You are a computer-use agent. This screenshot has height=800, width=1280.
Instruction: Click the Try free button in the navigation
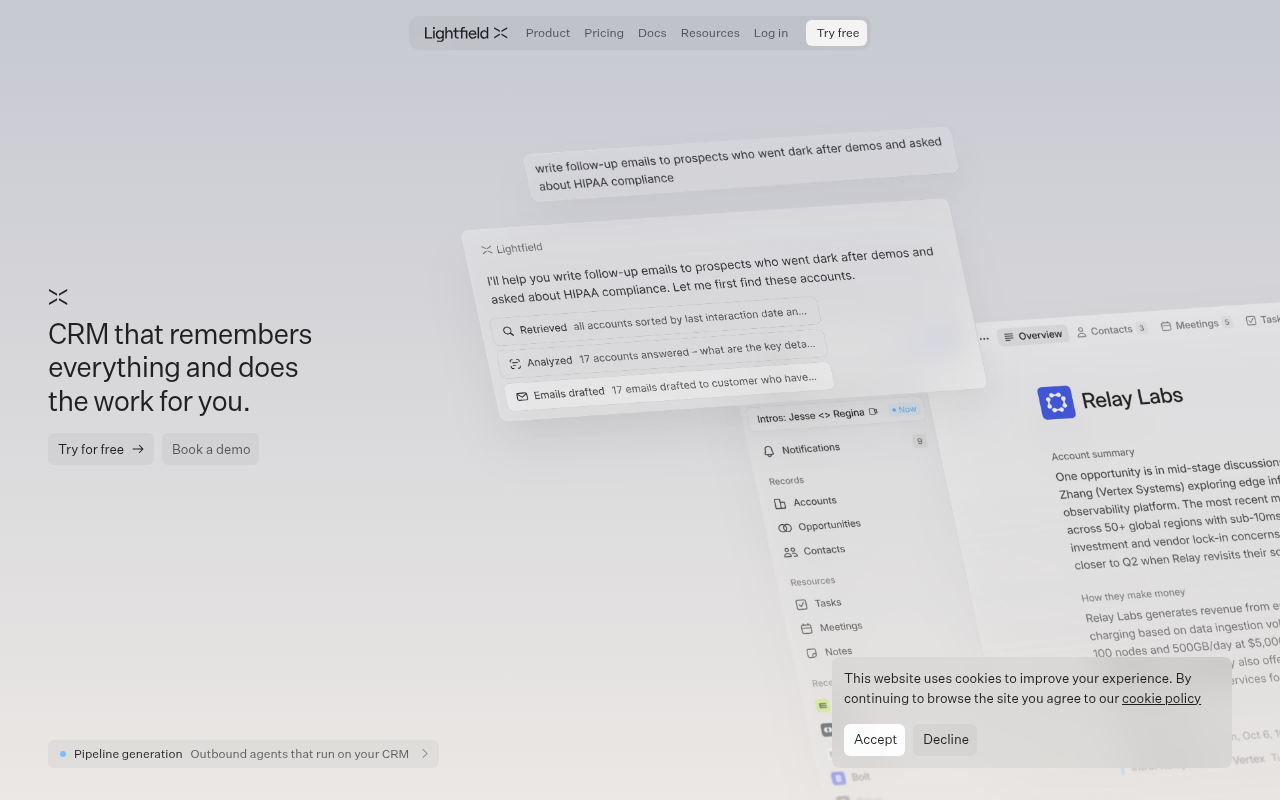[x=837, y=33]
